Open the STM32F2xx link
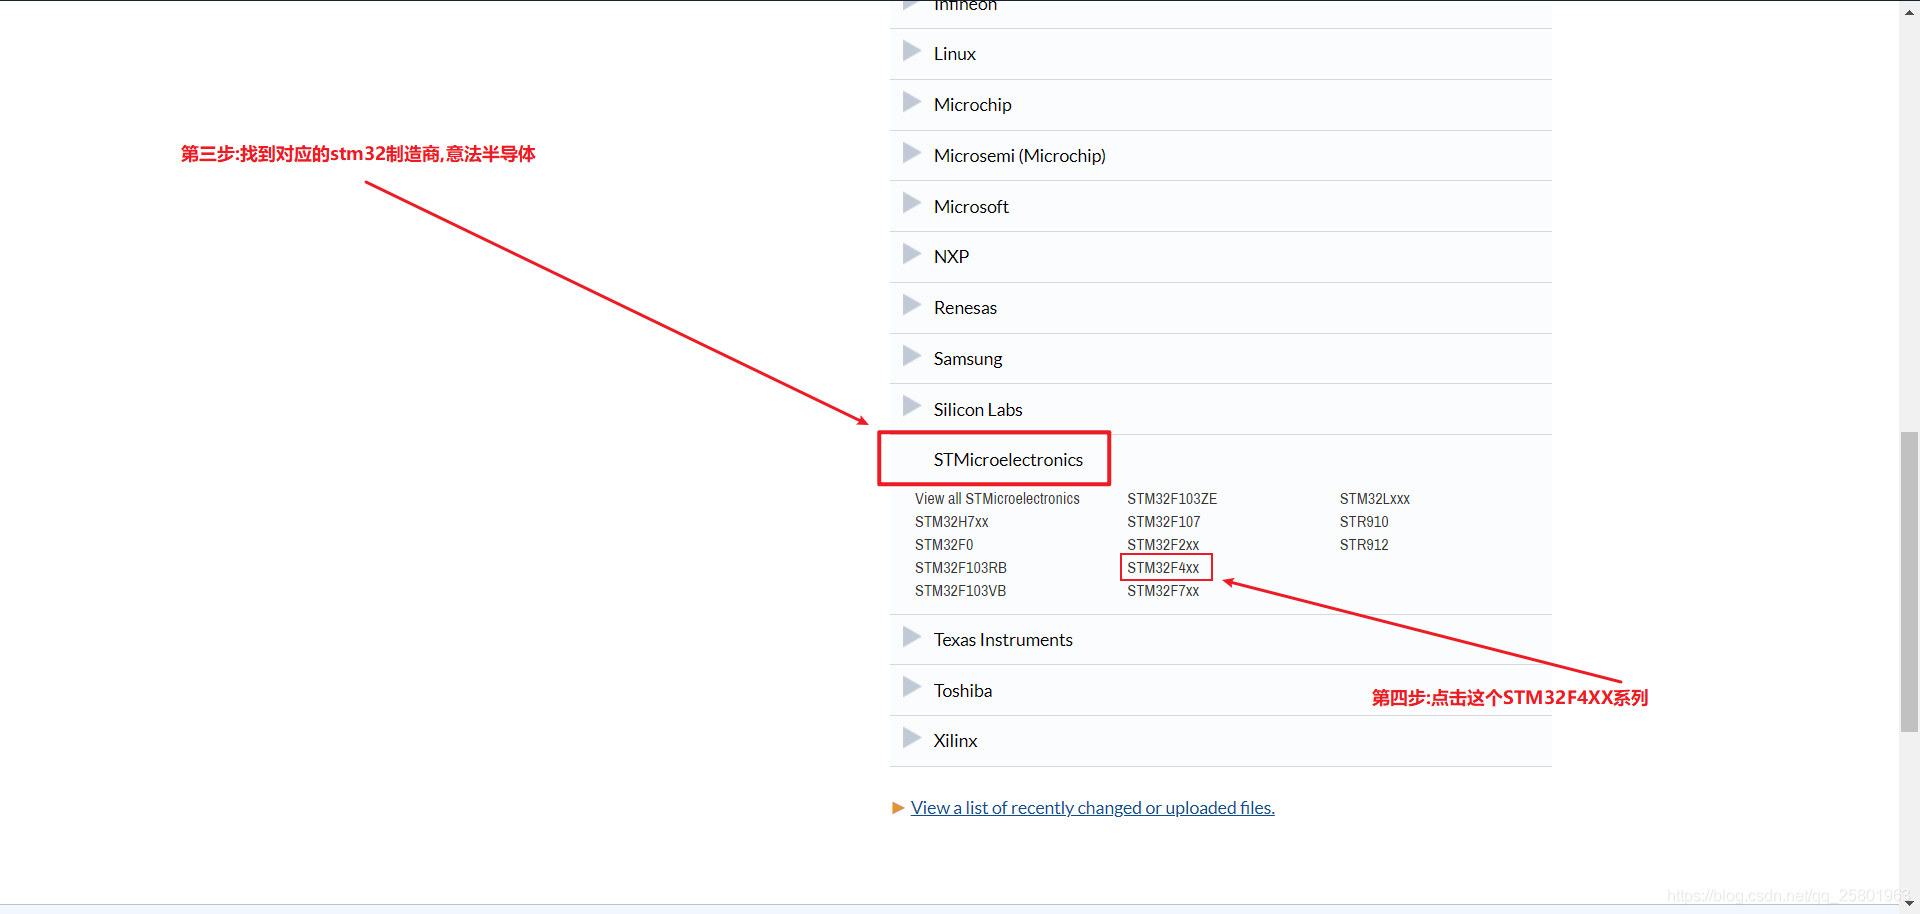 coord(1163,545)
